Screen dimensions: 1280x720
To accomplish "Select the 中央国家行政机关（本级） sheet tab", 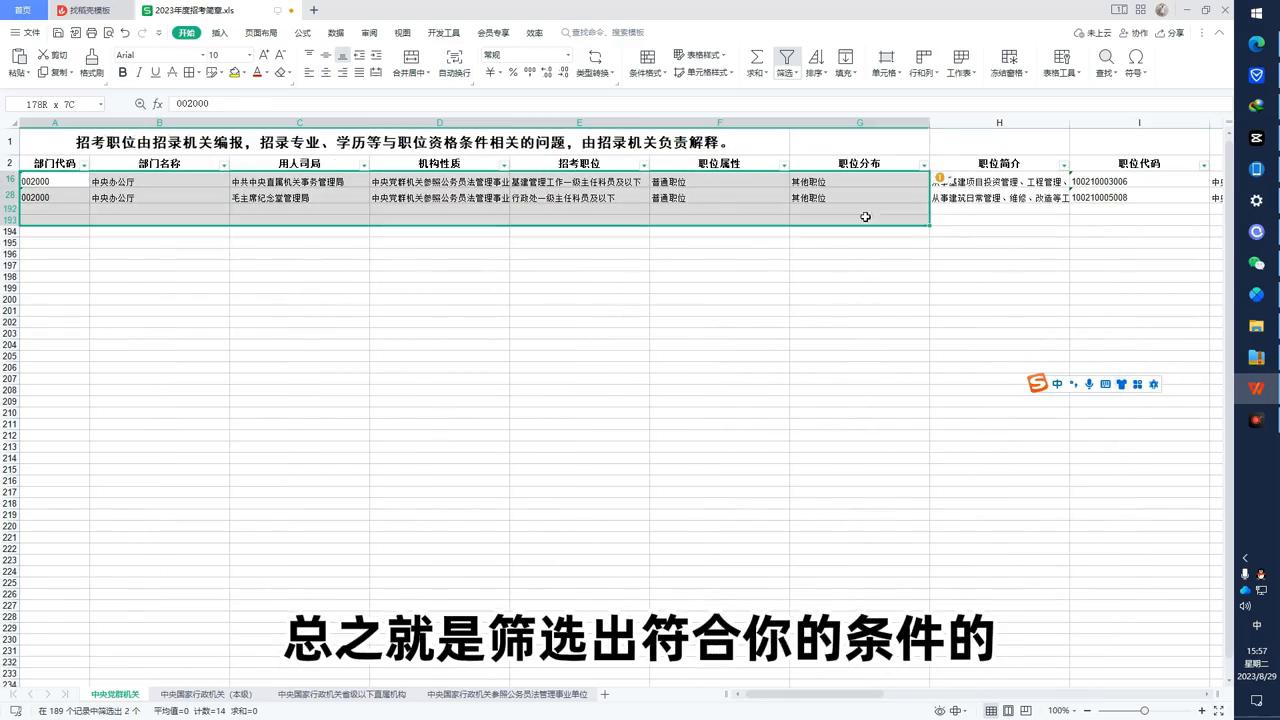I will pyautogui.click(x=204, y=694).
